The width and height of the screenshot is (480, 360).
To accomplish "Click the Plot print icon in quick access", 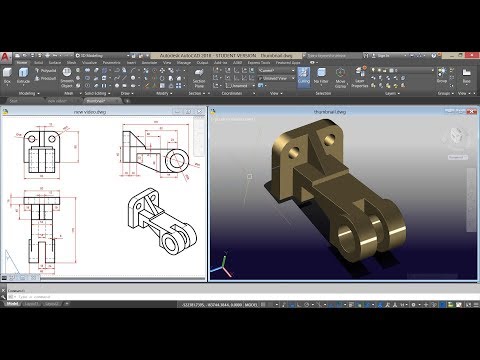I will pyautogui.click(x=48, y=56).
